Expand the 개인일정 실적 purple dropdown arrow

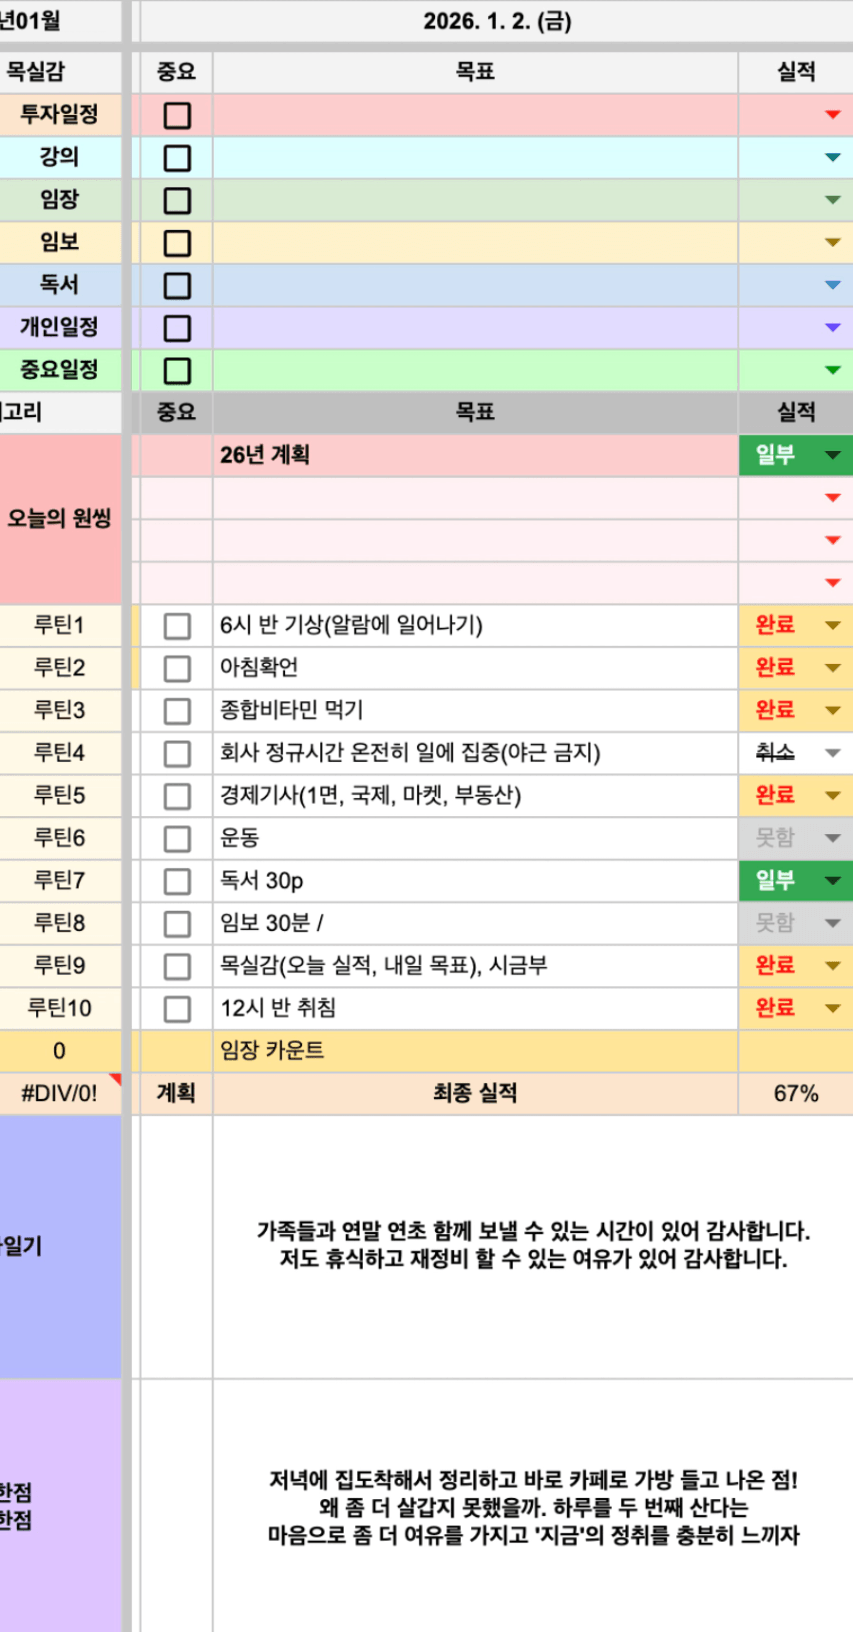(x=832, y=327)
